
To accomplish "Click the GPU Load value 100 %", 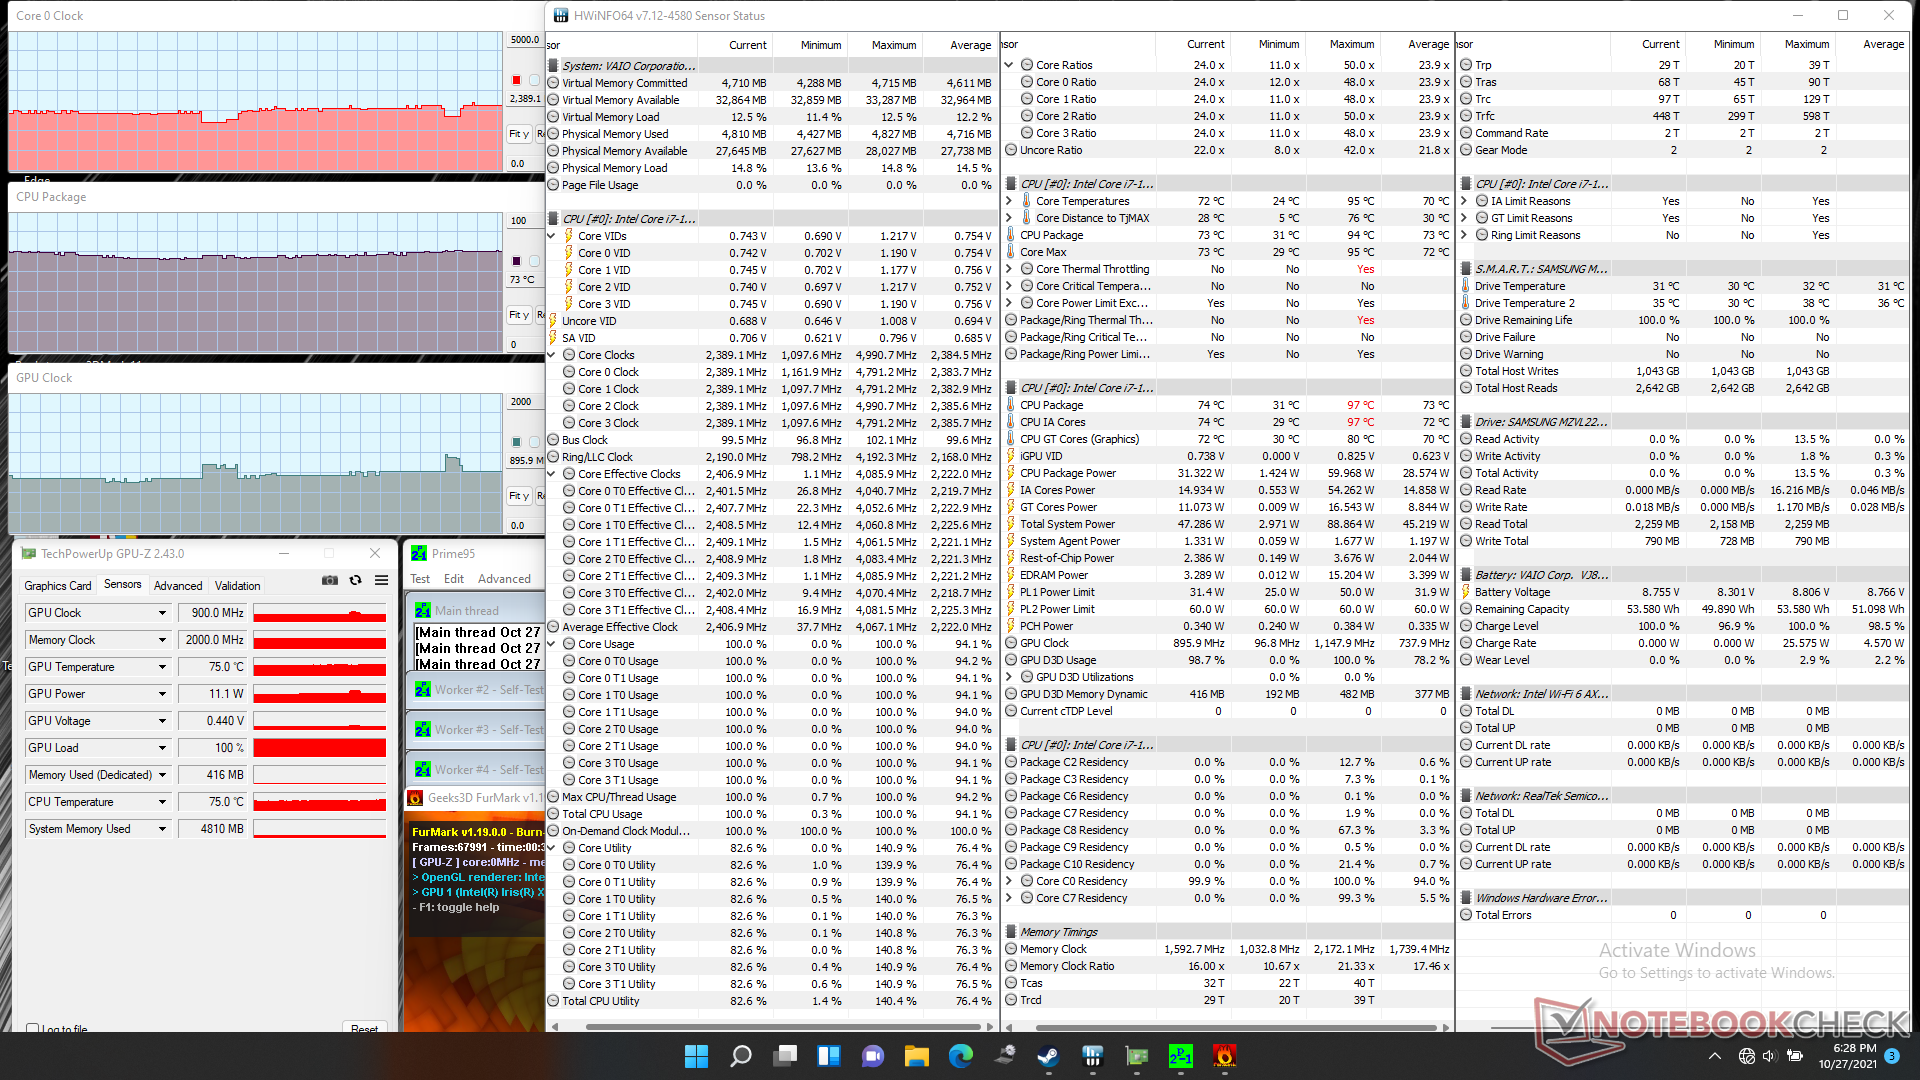I will (x=212, y=748).
